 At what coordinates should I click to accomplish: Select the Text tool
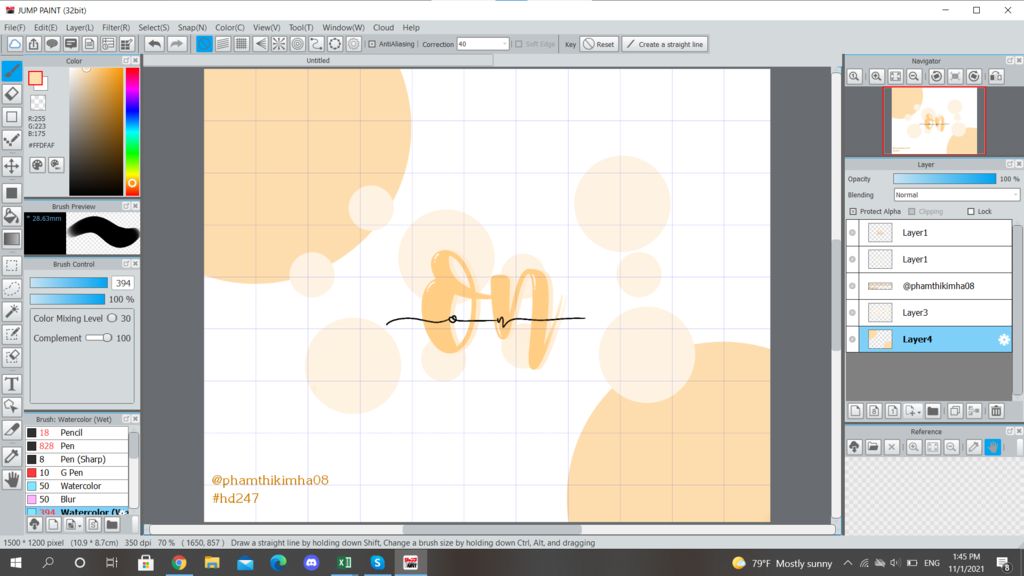point(12,384)
